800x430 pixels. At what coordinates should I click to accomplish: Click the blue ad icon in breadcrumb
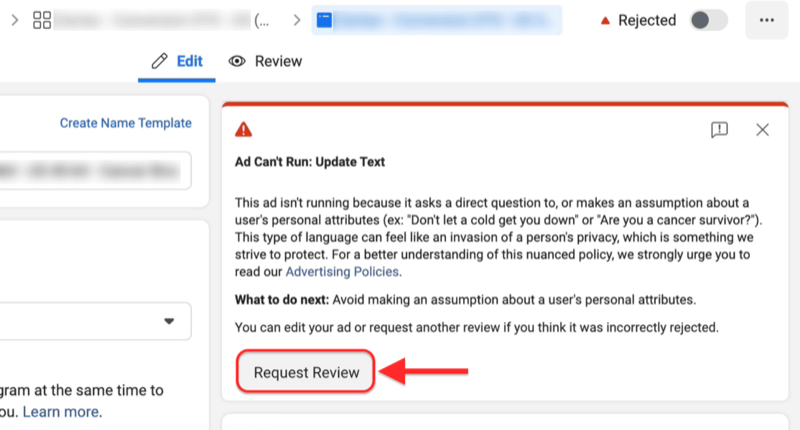[x=326, y=20]
